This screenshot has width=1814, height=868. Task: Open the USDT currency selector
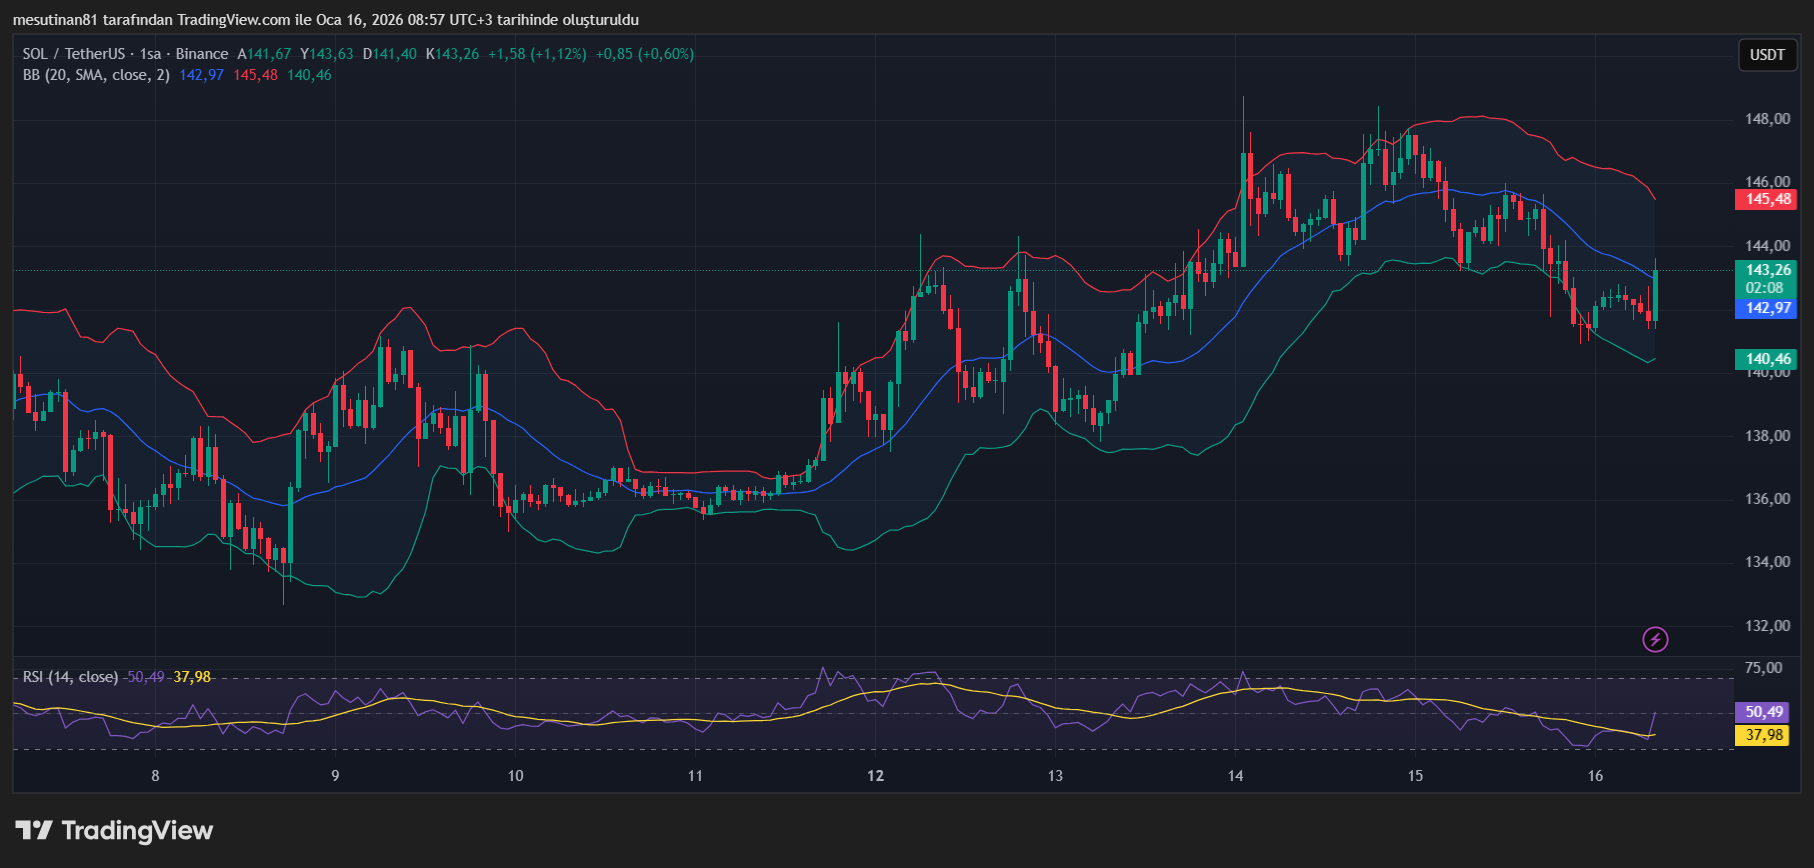(1766, 55)
